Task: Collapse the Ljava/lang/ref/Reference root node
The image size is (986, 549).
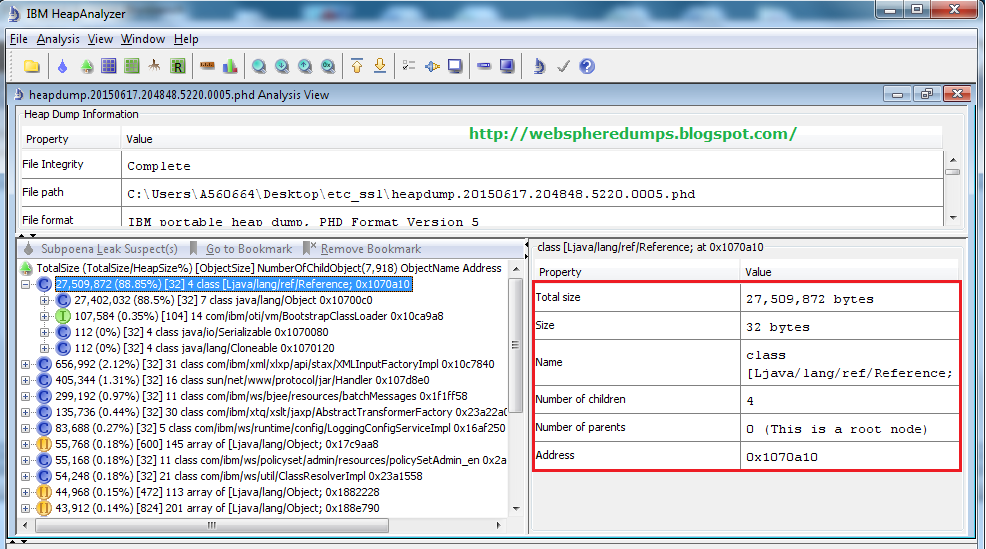Action: (25, 284)
